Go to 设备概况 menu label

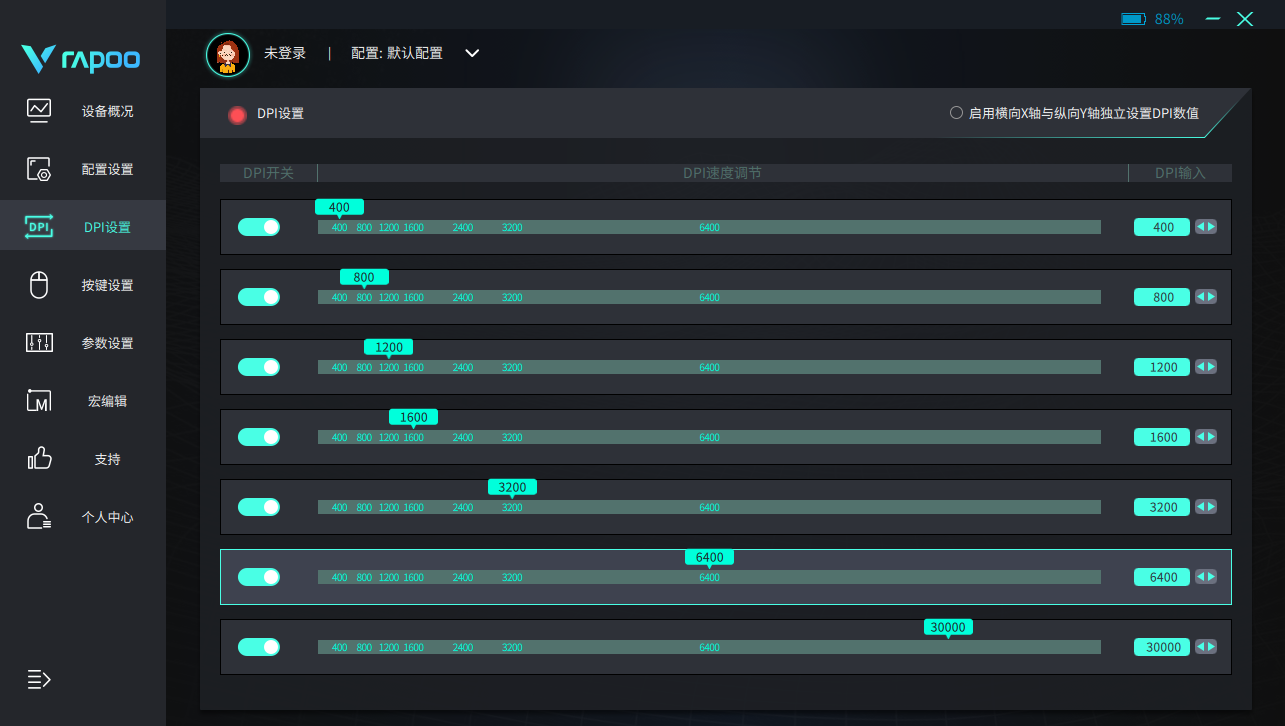tap(108, 111)
